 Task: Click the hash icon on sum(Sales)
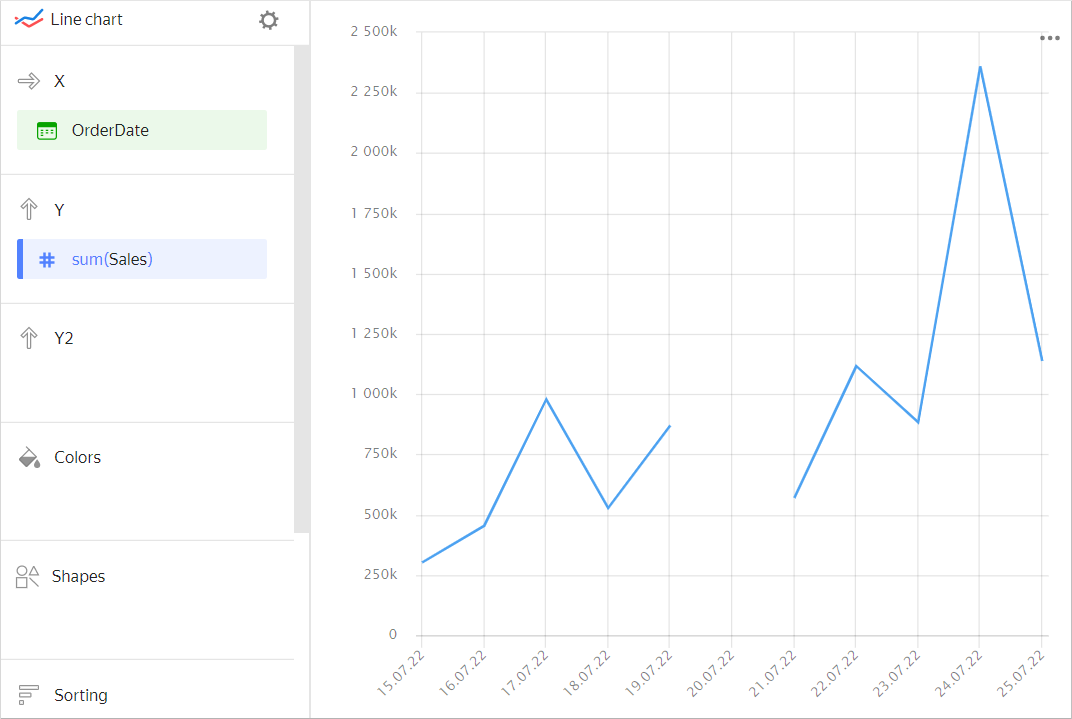click(47, 260)
